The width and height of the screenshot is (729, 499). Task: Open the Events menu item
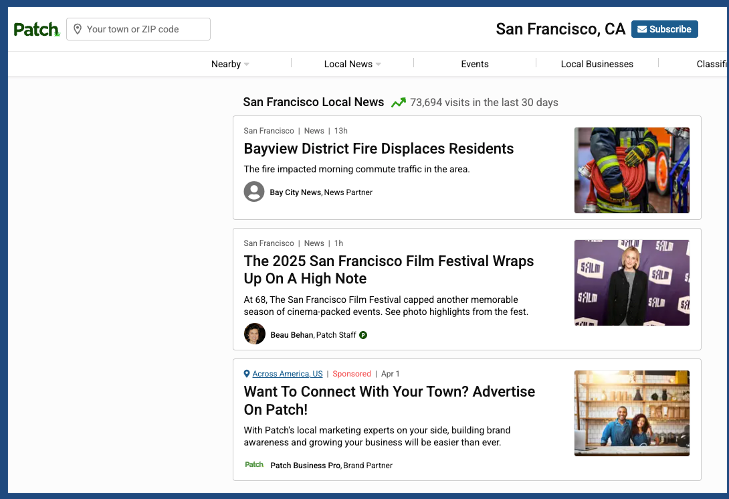point(475,64)
